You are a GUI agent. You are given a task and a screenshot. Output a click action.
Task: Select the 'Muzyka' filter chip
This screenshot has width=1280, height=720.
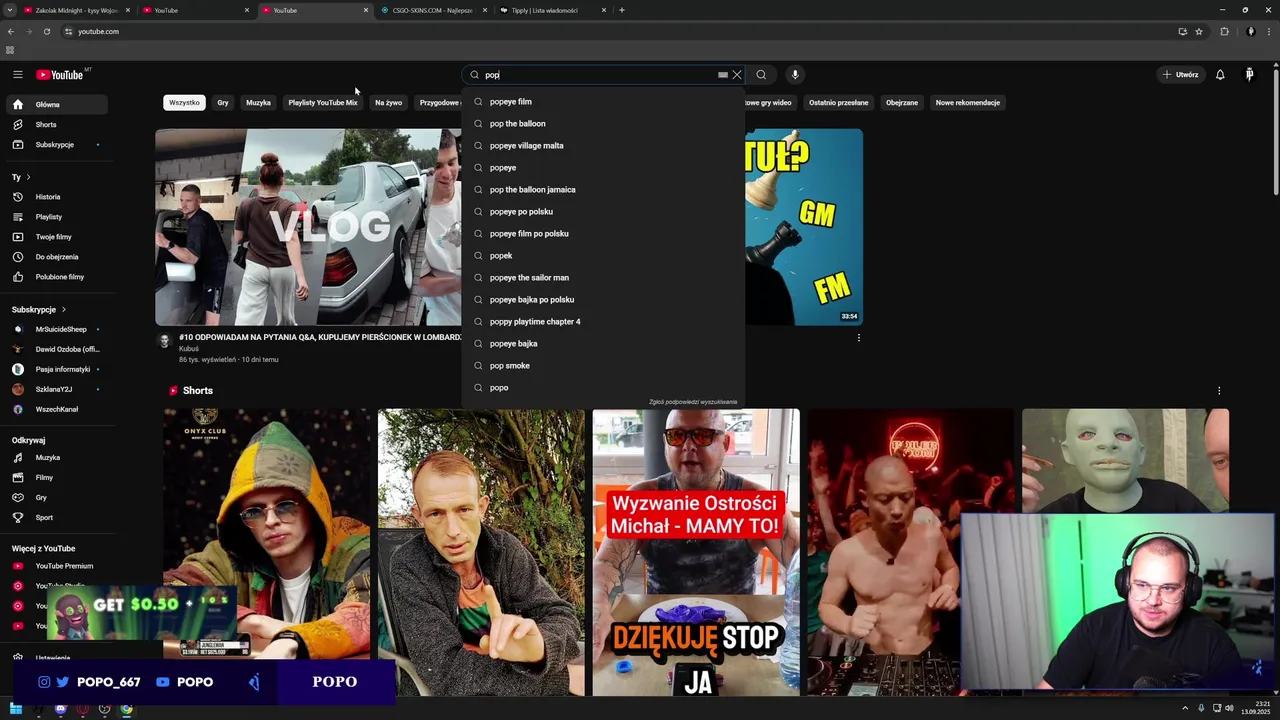pos(258,103)
